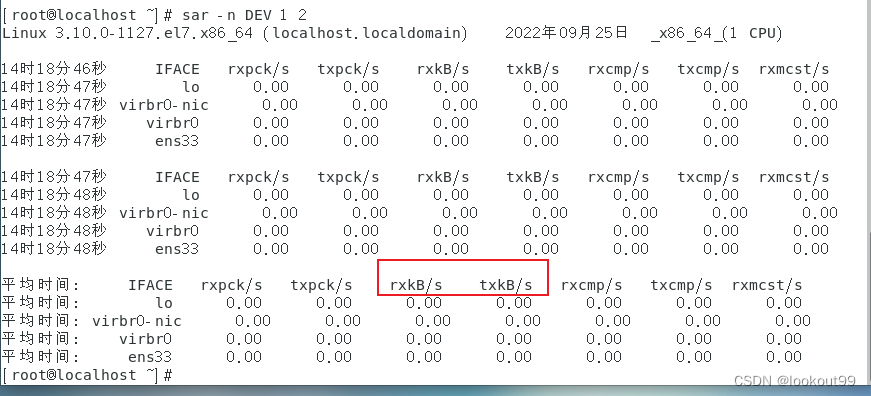
Task: Click 'virbr0-nic' in the 14时18分47秒 data row
Action: [164, 105]
